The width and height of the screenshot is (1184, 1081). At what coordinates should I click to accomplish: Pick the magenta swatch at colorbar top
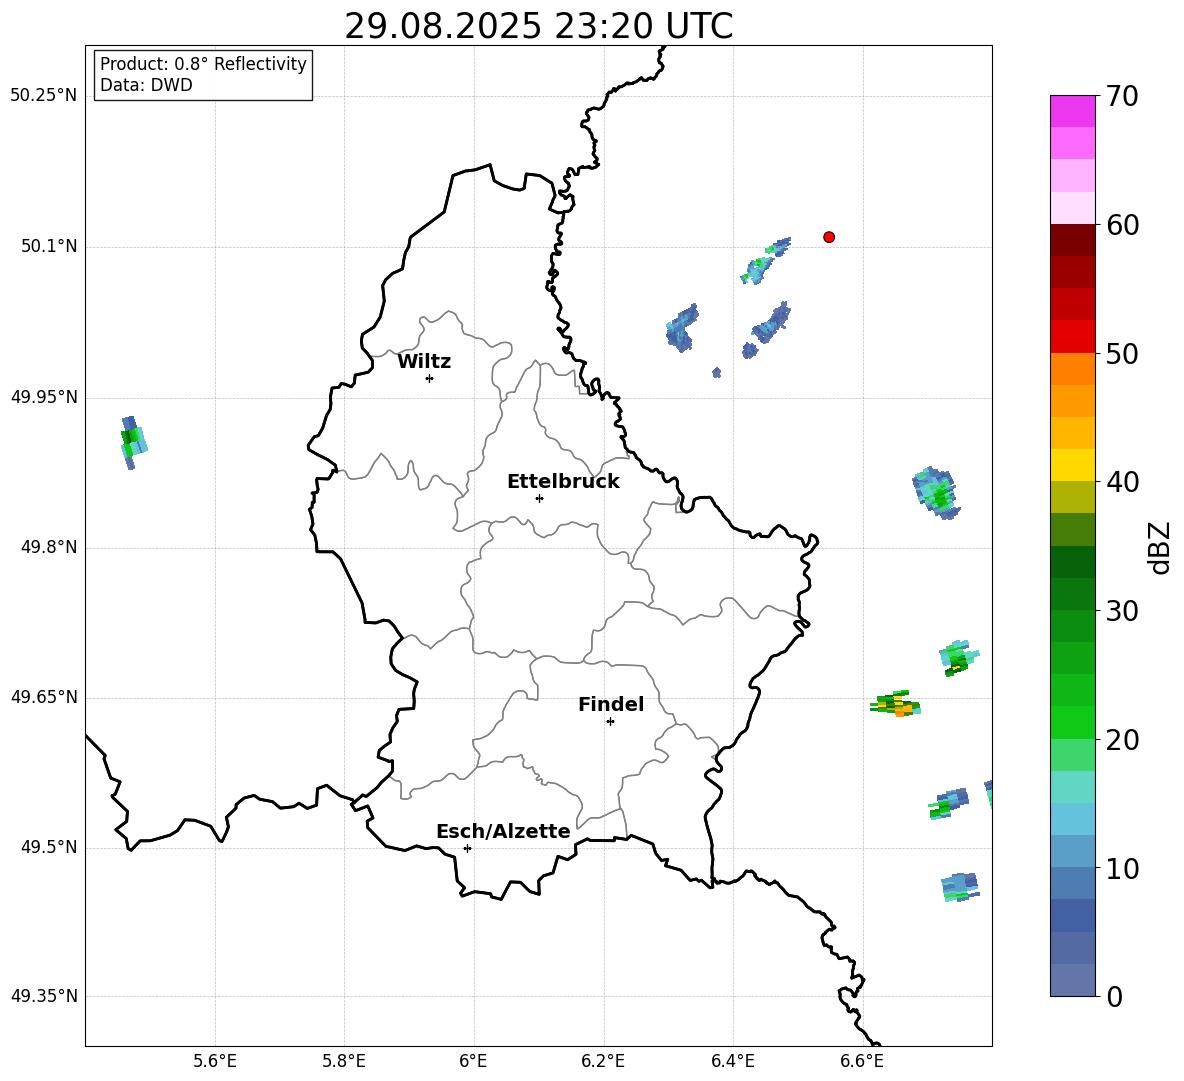pos(1072,111)
